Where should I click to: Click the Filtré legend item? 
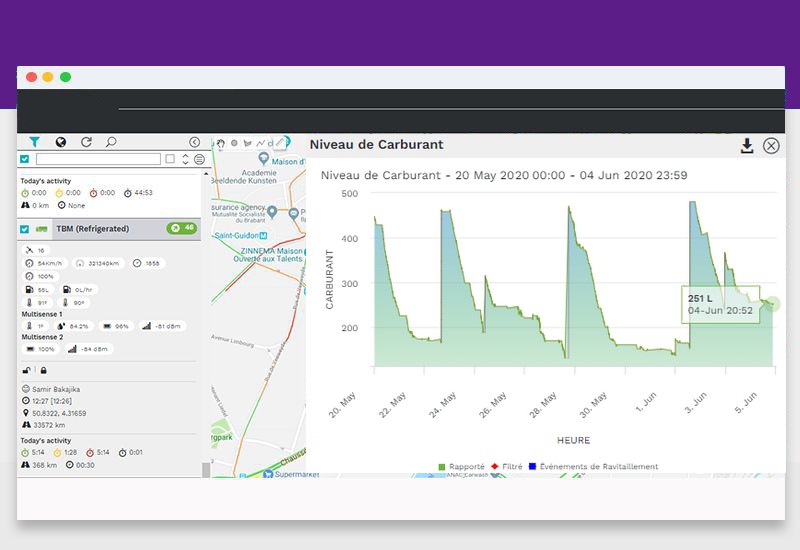point(507,466)
